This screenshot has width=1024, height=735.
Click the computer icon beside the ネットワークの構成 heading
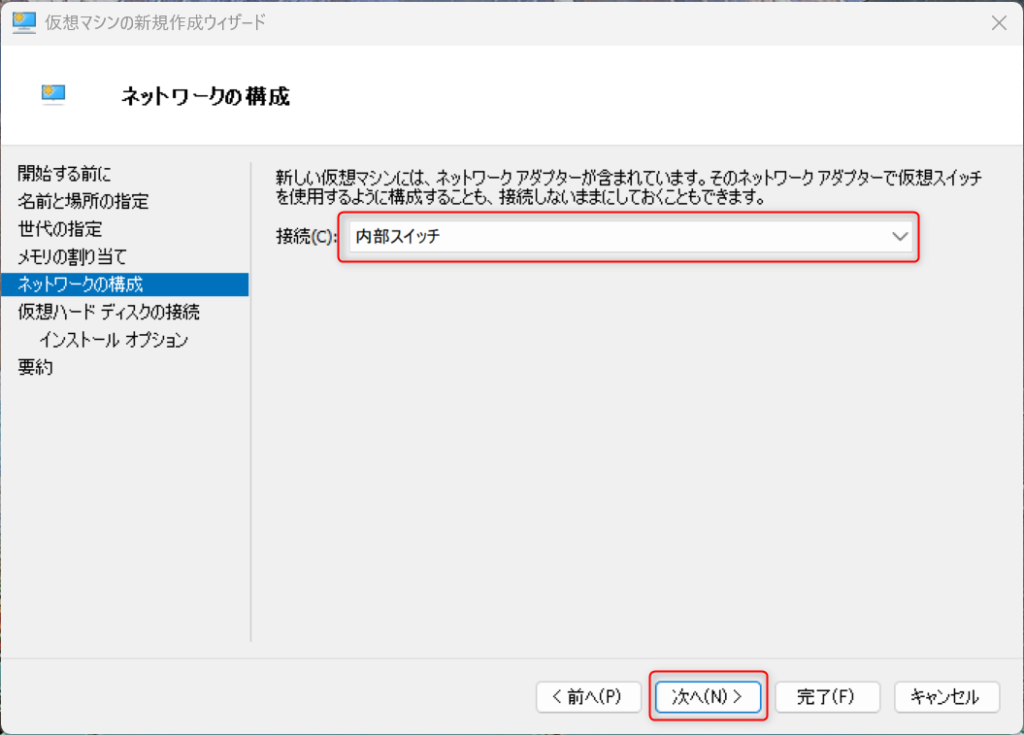click(53, 94)
